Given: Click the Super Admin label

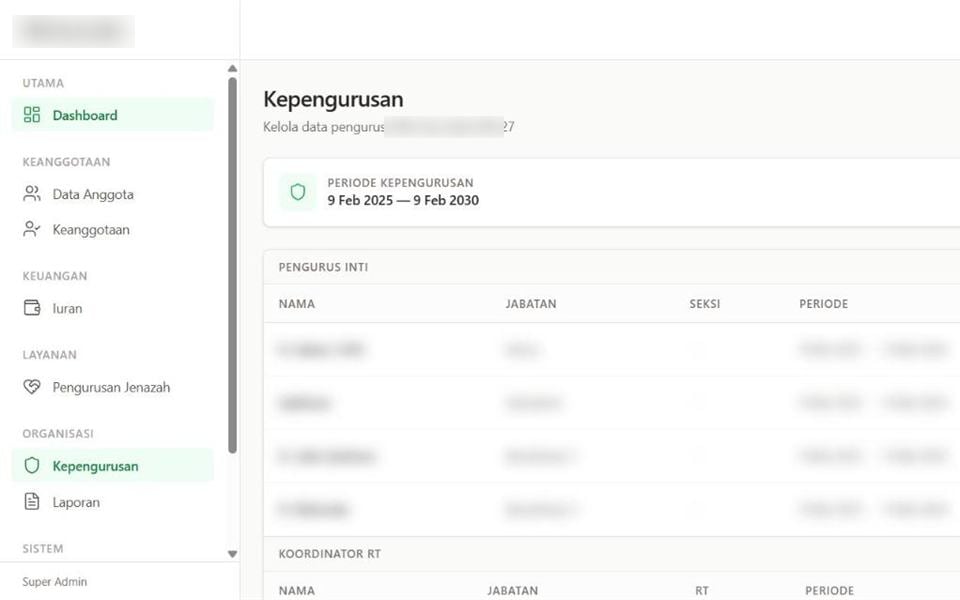Looking at the screenshot, I should pyautogui.click(x=54, y=582).
